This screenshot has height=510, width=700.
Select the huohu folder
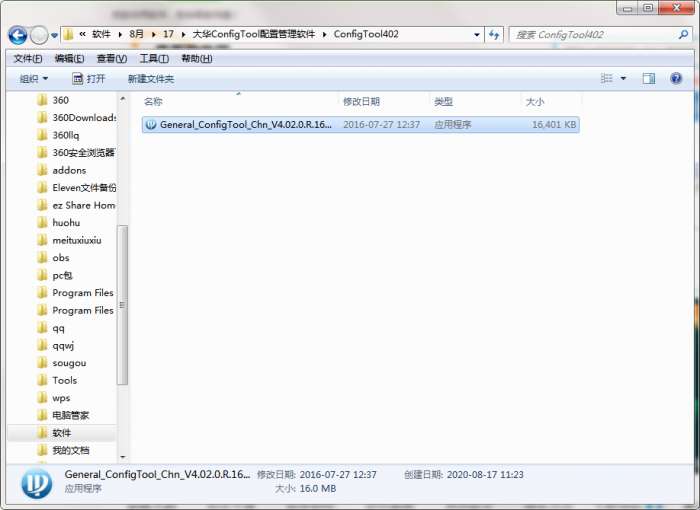66,222
